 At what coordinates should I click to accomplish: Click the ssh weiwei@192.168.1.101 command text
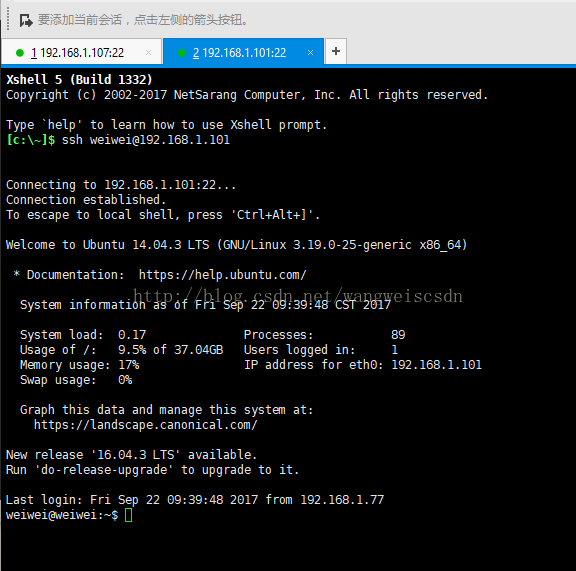tap(146, 140)
